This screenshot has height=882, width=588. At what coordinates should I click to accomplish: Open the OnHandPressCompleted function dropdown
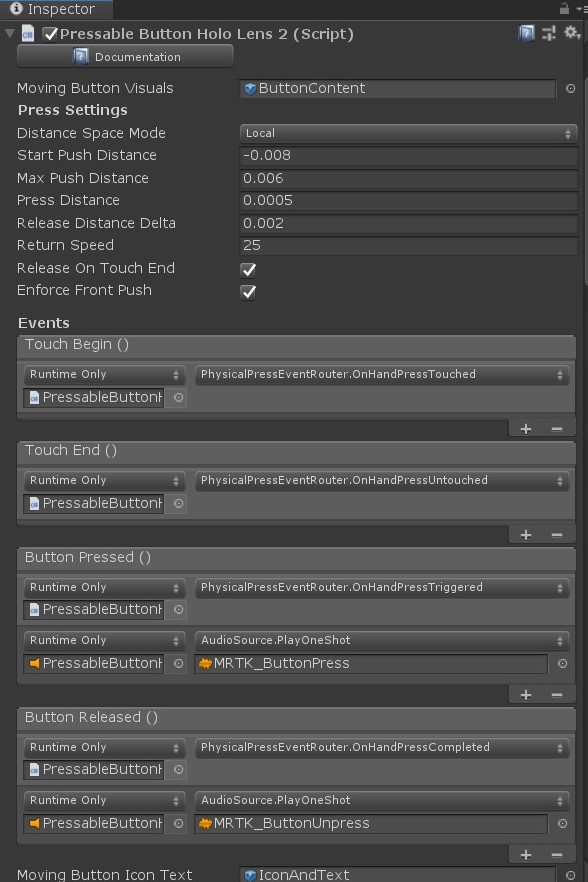382,748
